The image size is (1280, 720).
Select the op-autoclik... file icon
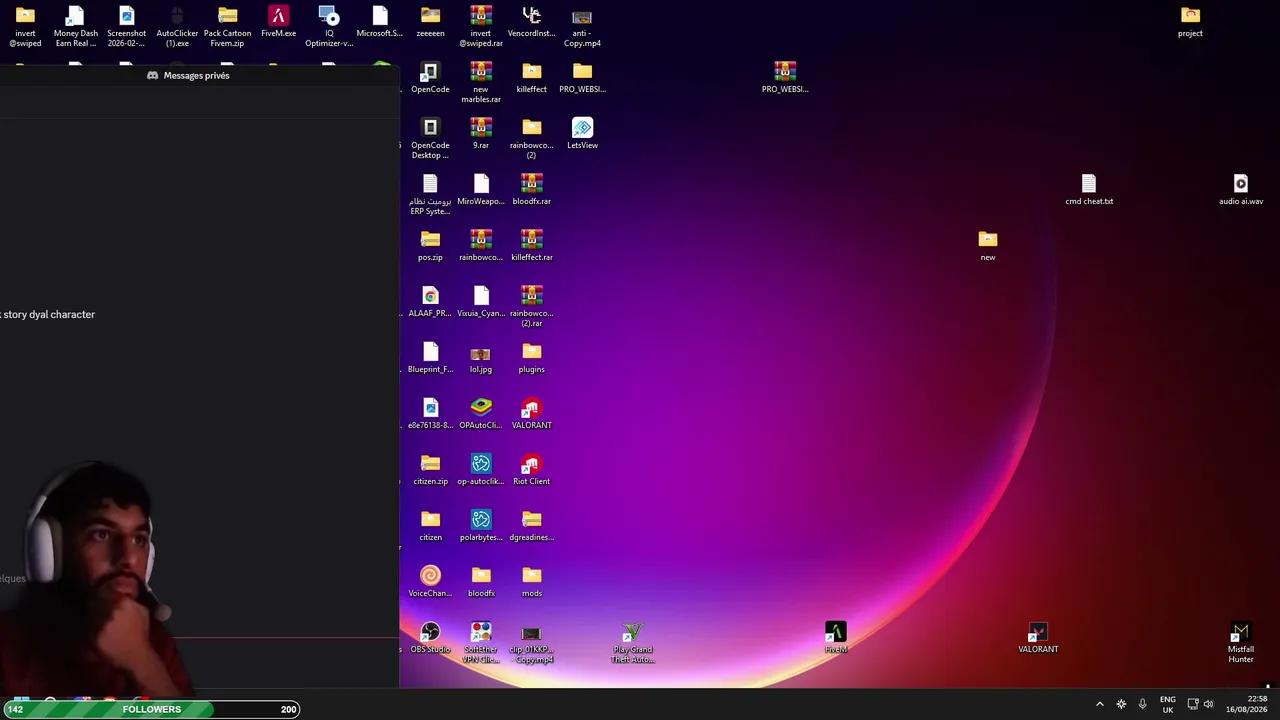pos(481,470)
